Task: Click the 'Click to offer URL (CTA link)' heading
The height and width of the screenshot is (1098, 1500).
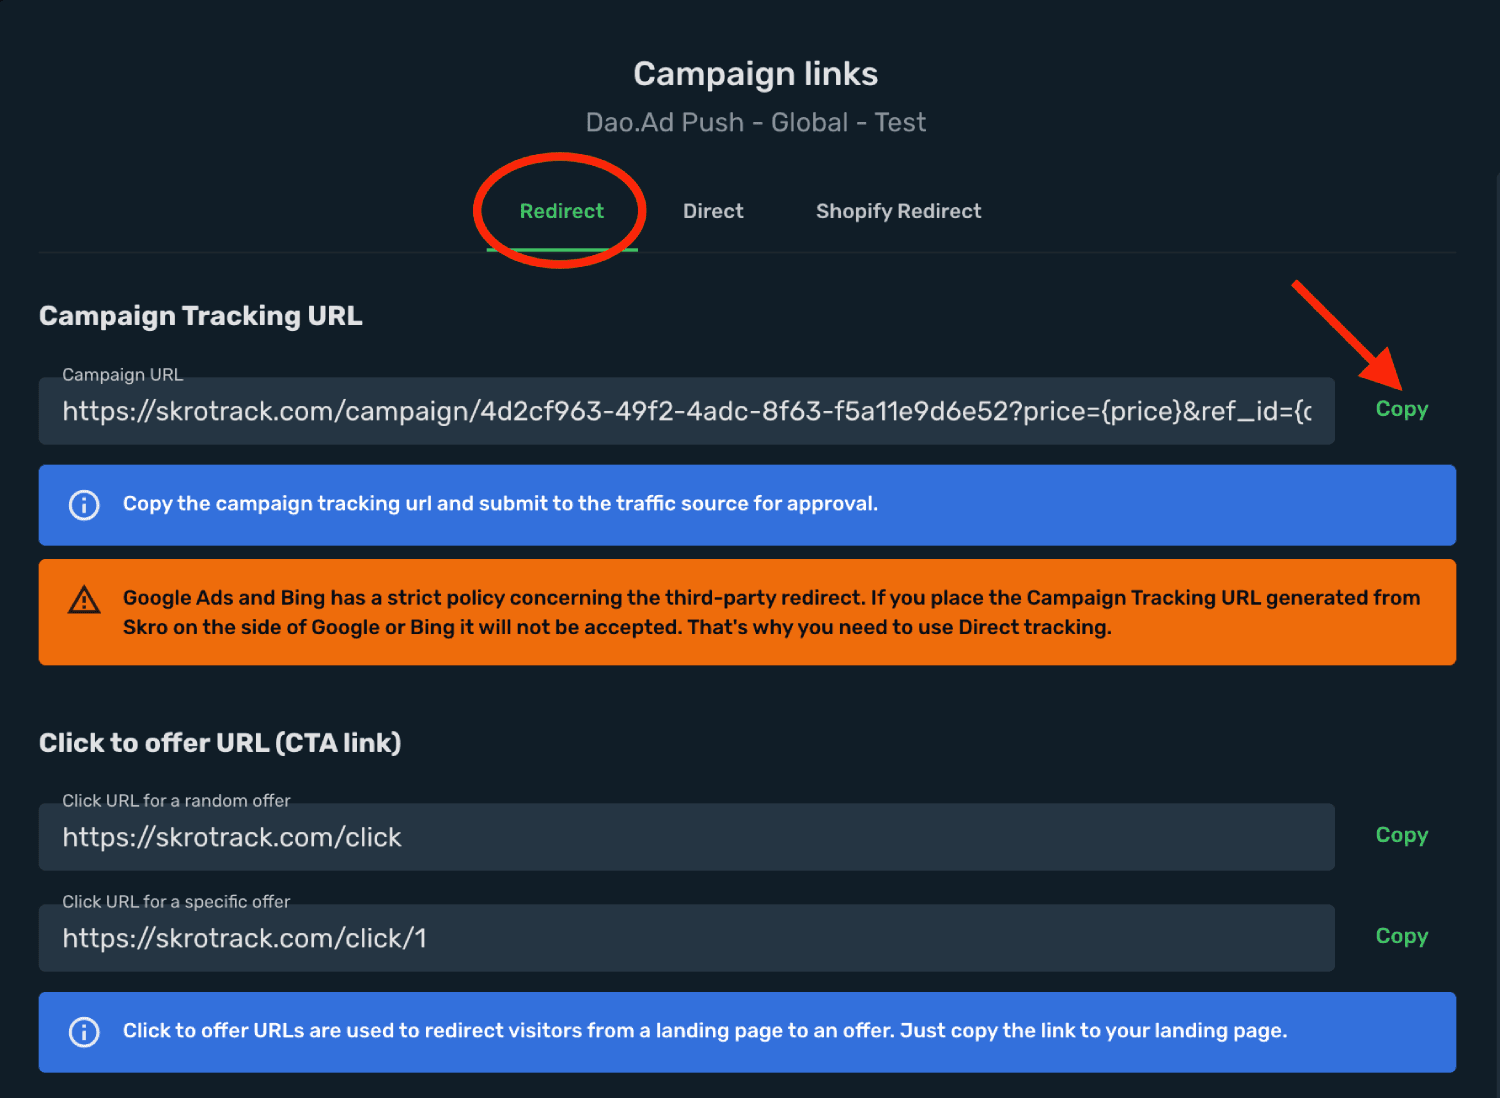Action: pos(220,743)
